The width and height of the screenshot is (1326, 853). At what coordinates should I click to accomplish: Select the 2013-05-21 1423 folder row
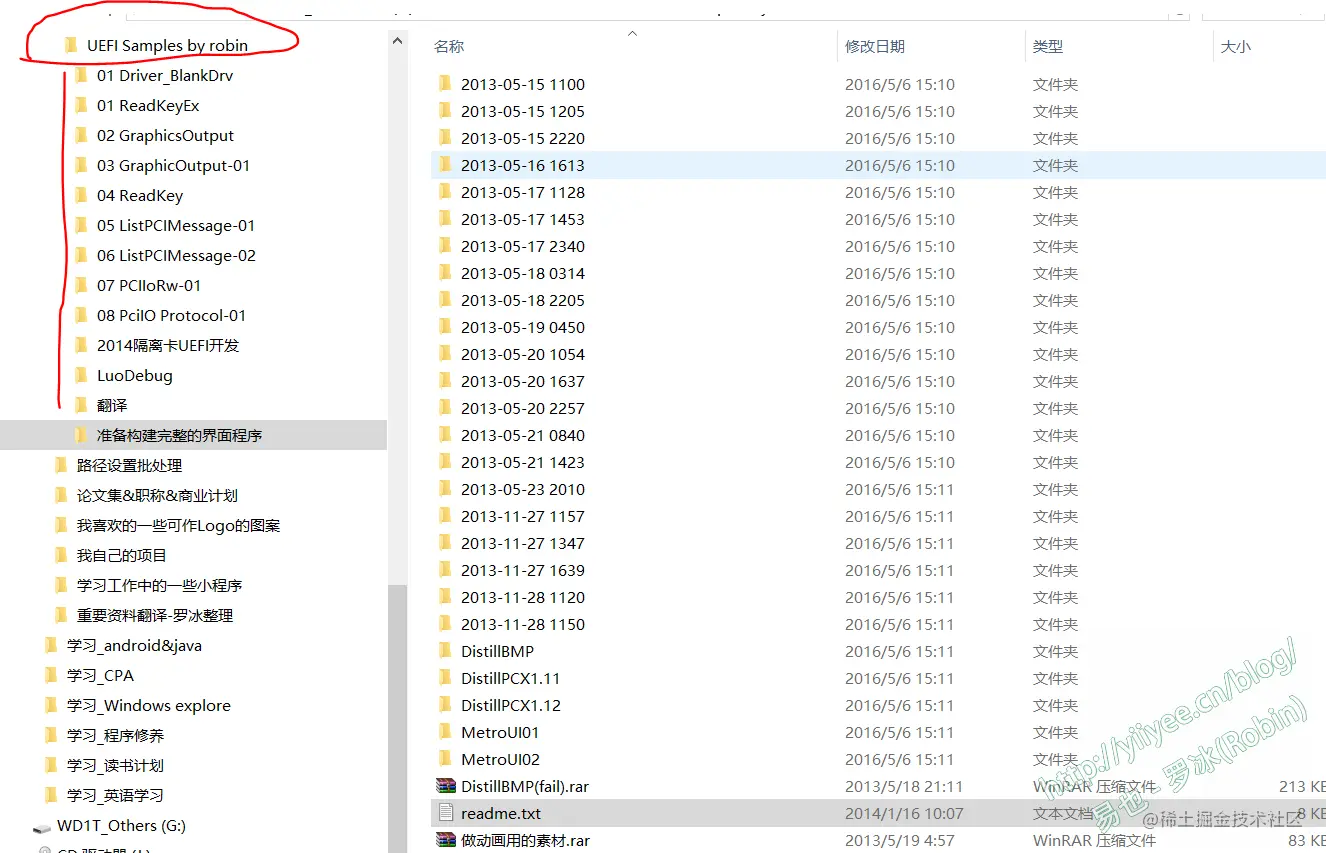[x=878, y=463]
